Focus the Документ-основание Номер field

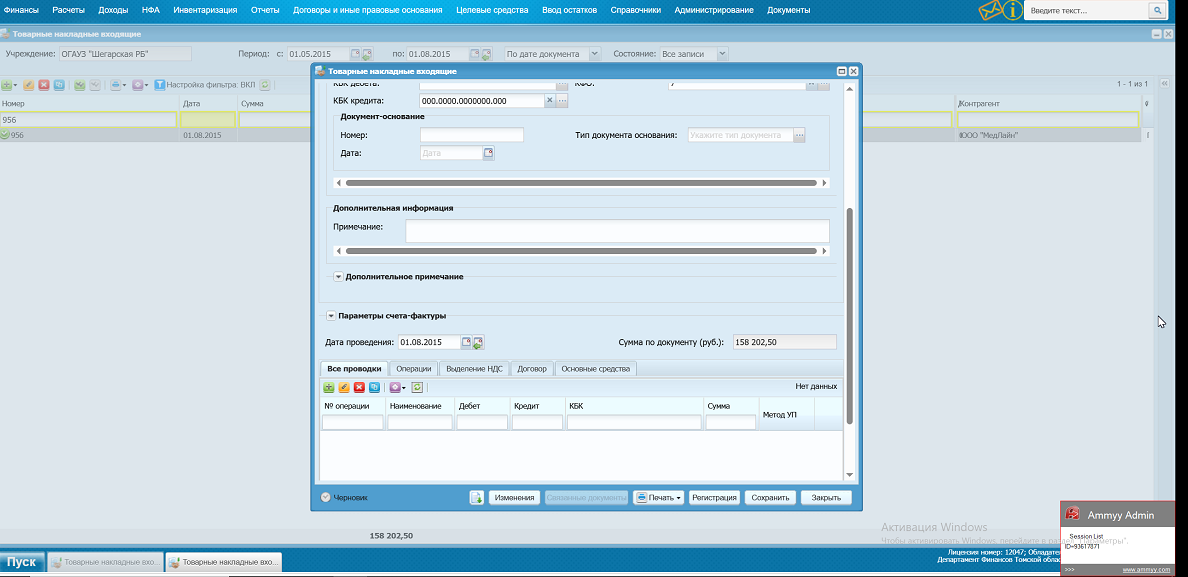[x=472, y=135]
